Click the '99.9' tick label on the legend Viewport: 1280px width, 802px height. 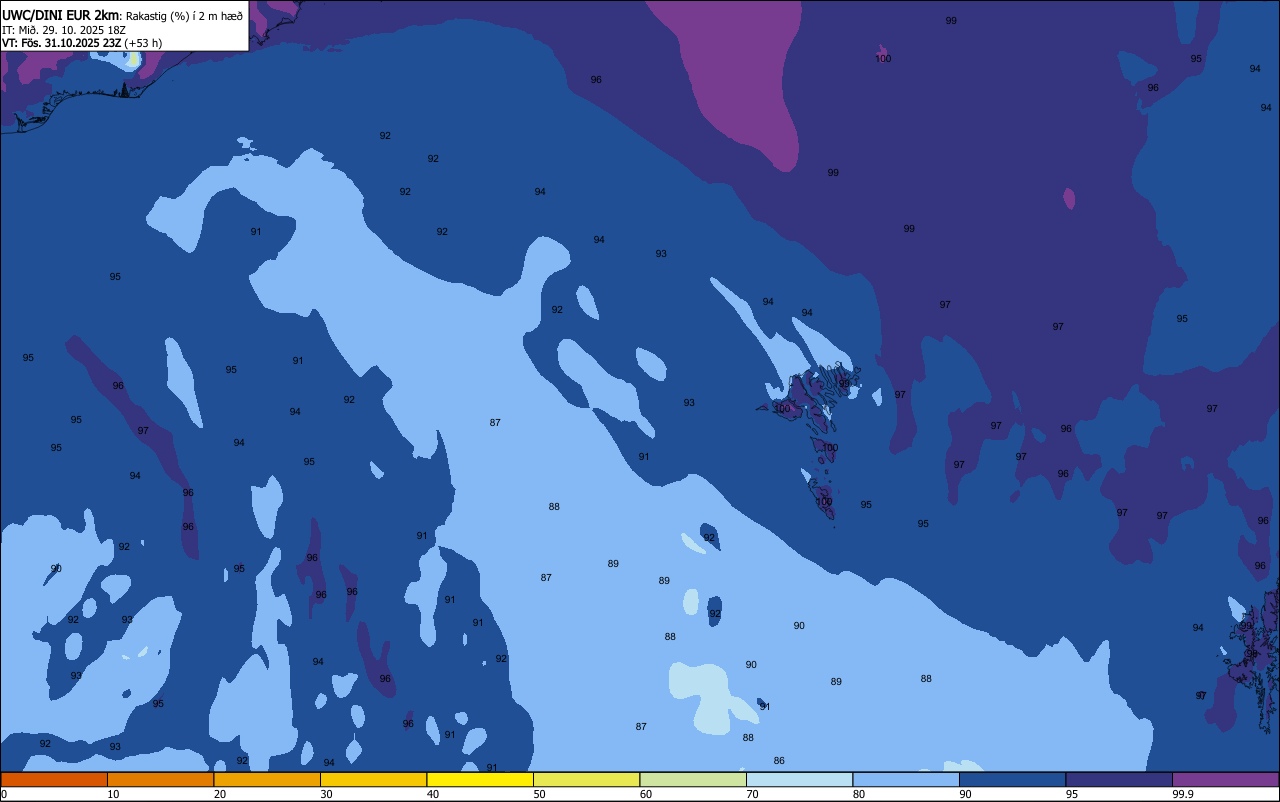1183,794
